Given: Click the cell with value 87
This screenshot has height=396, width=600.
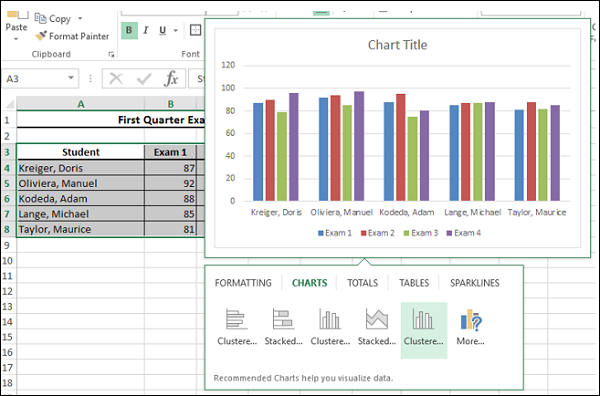Looking at the screenshot, I should 170,168.
